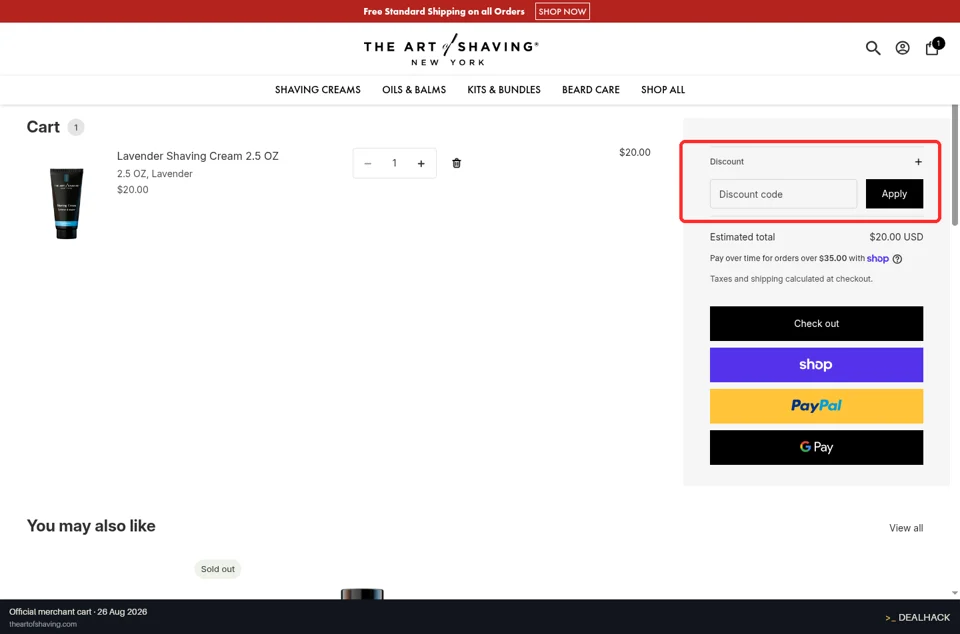Screen dimensions: 960x634
Task: Open the Beard Care menu
Action: (591, 90)
